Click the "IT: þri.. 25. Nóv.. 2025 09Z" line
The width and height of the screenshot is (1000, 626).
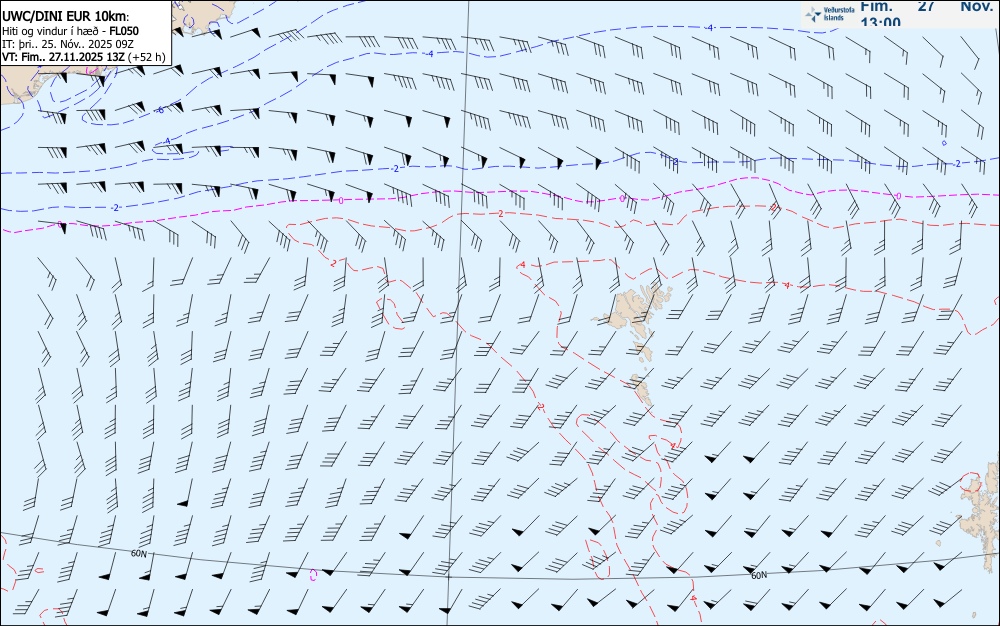click(68, 44)
